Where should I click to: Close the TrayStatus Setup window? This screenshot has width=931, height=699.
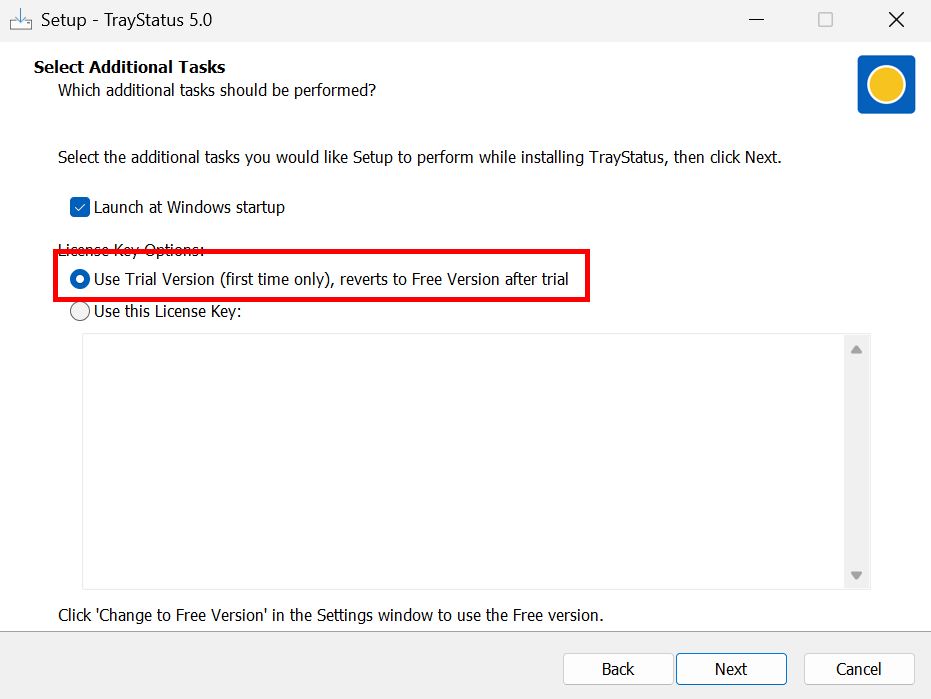pyautogui.click(x=896, y=20)
